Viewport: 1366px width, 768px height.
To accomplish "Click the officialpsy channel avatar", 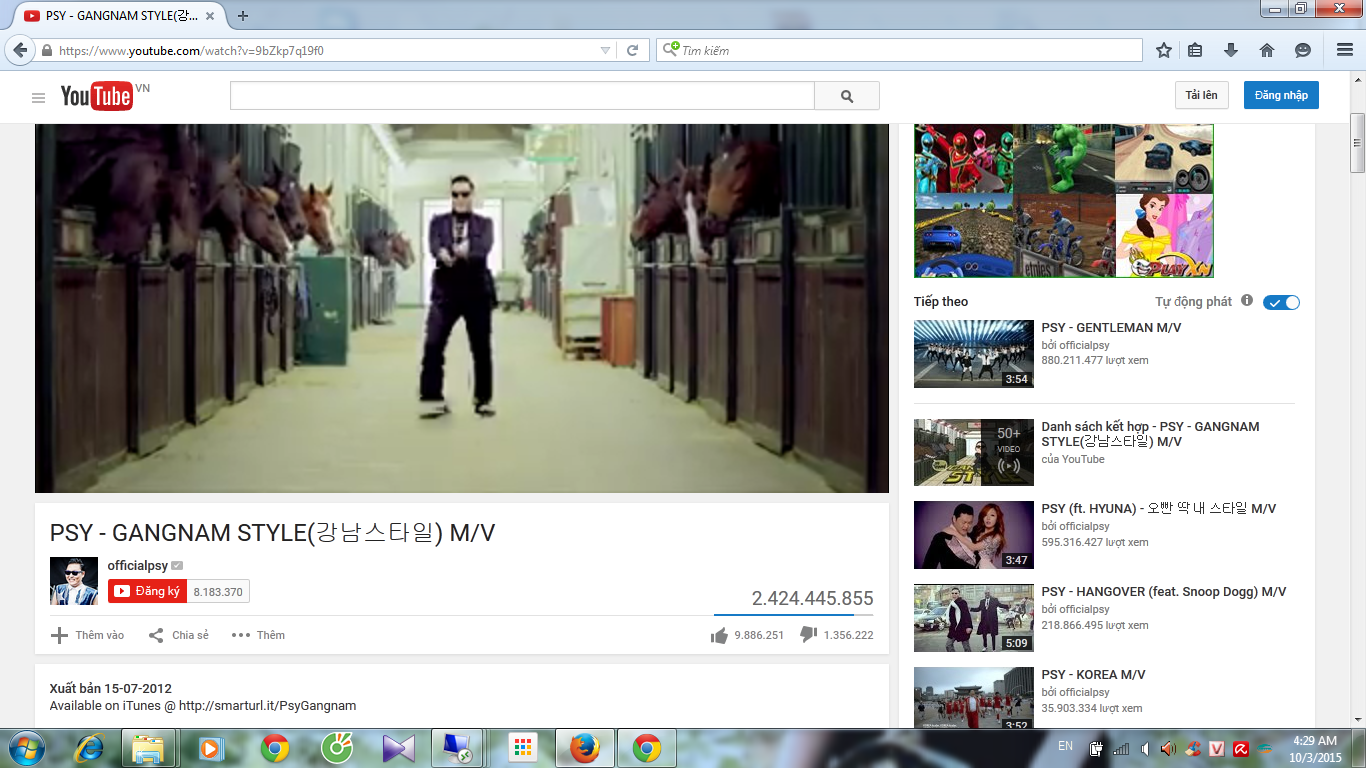I will click(x=74, y=581).
